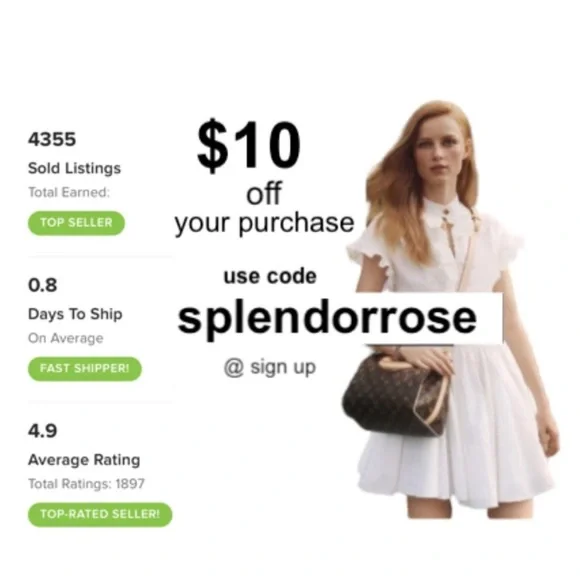Click Total Ratings: 1897 text

tap(86, 484)
